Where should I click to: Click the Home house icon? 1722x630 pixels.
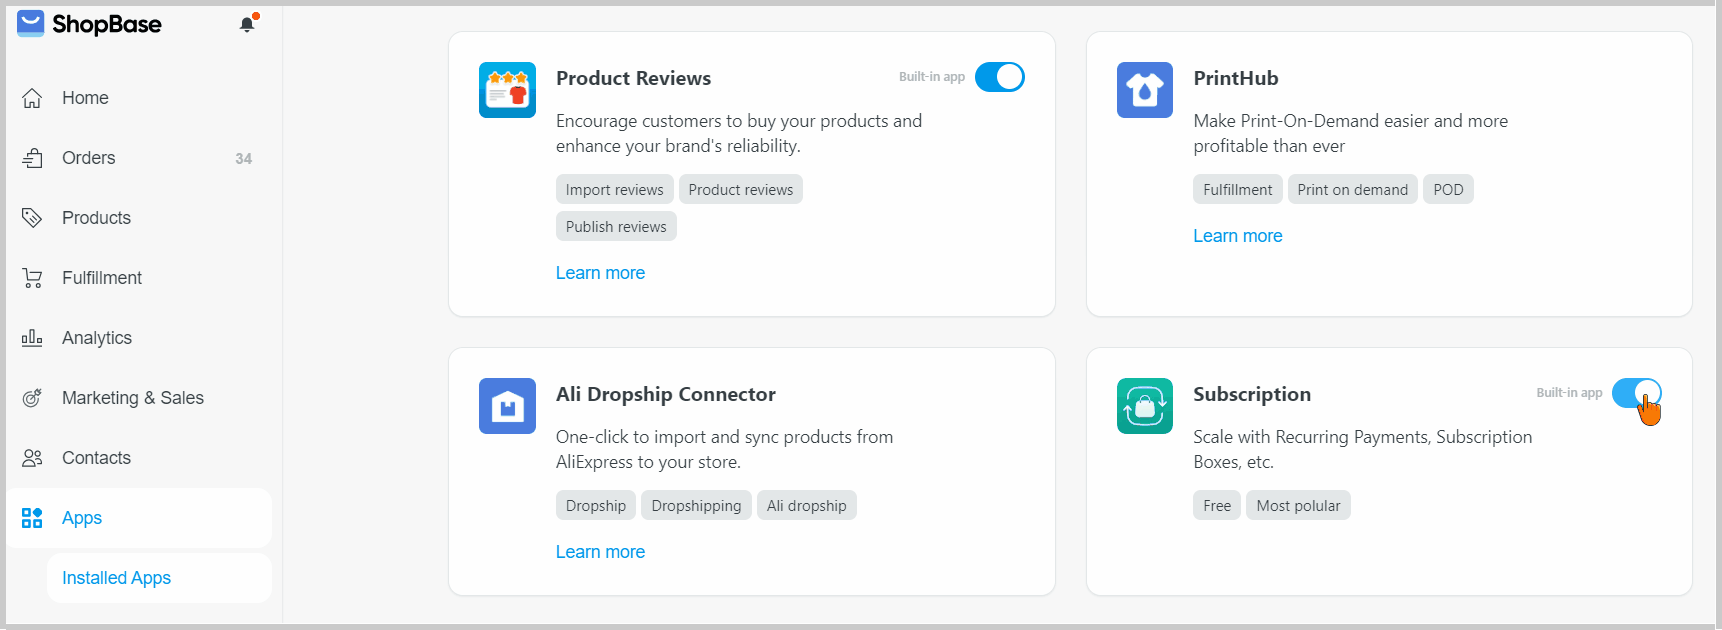[32, 98]
